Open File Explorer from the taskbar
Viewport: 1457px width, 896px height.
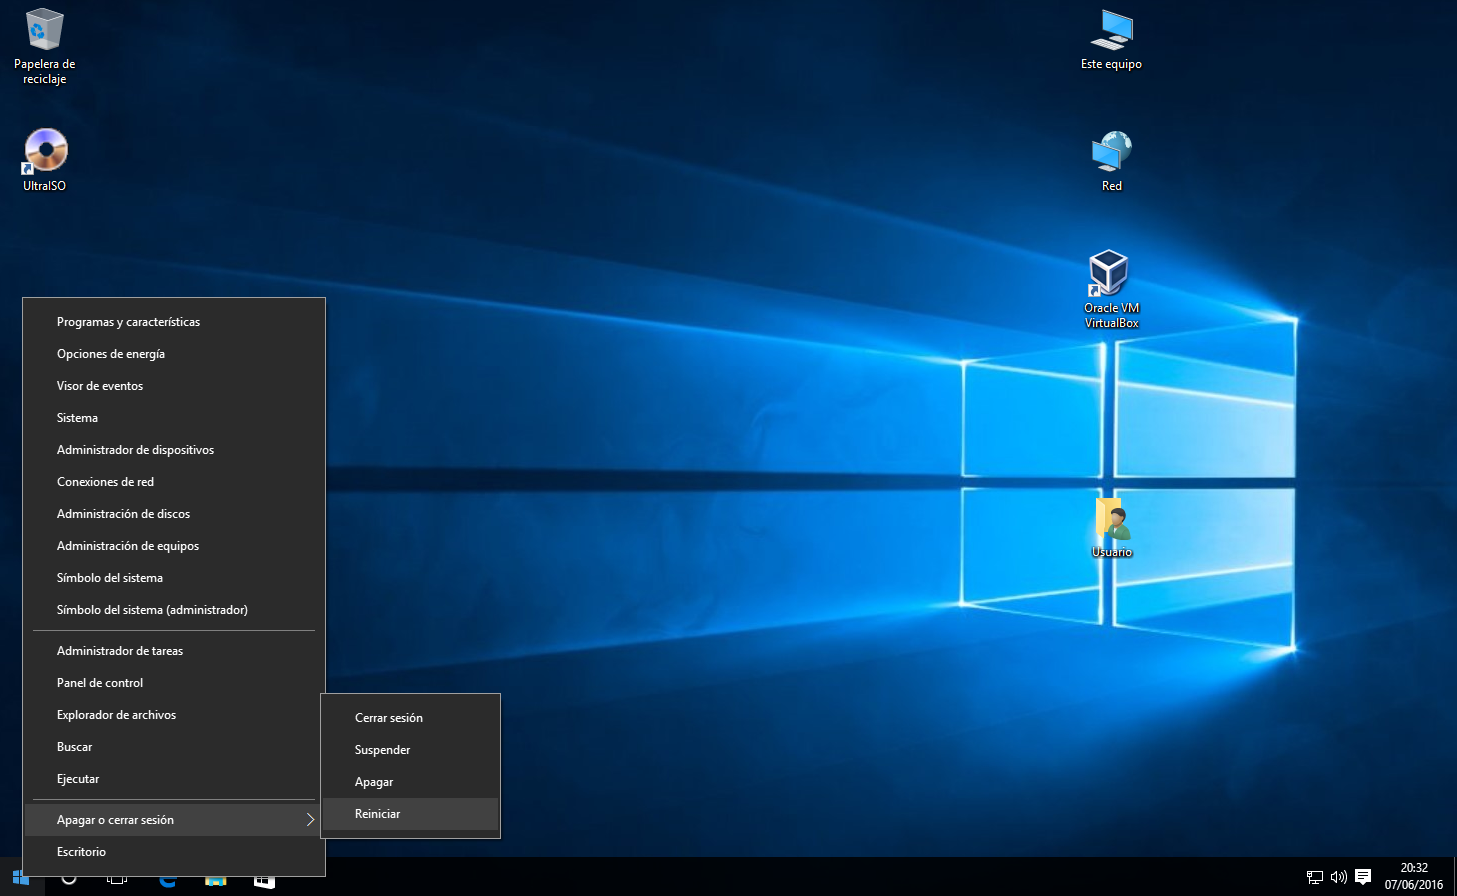pos(263,880)
